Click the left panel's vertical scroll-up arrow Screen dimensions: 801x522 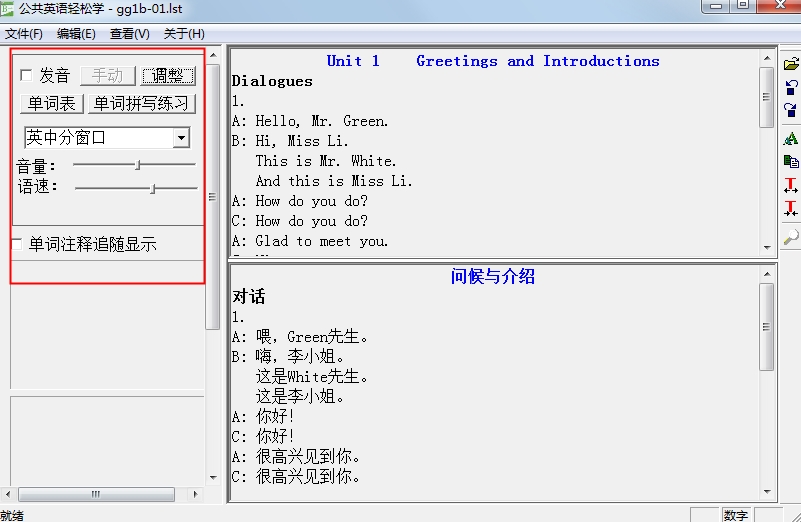pyautogui.click(x=213, y=55)
